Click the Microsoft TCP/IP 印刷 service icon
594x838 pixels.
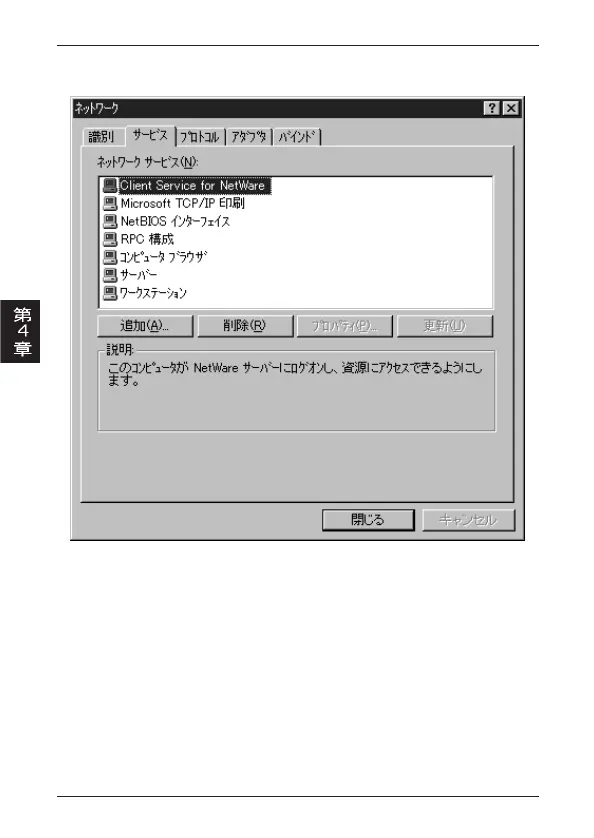[x=110, y=204]
